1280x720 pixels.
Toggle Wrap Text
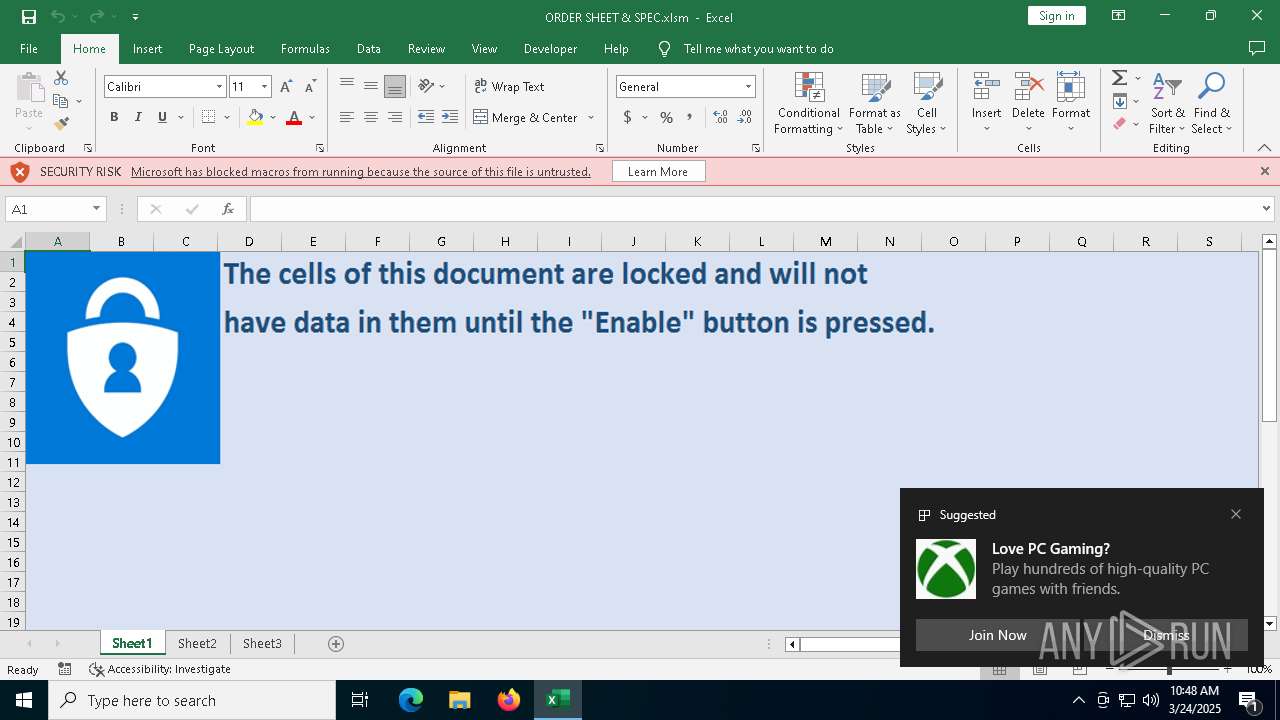pyautogui.click(x=509, y=86)
